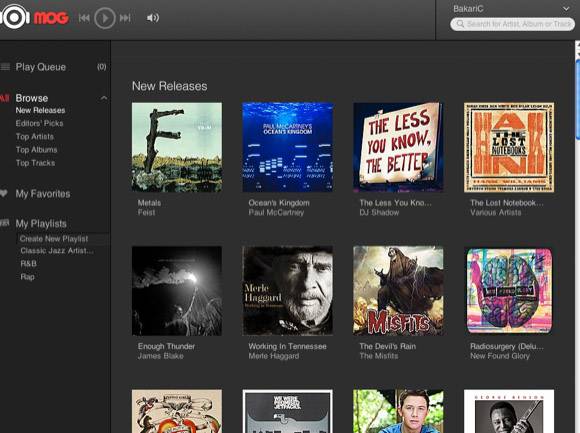Open the Enough Thunder album cover
580x433 pixels.
point(177,291)
